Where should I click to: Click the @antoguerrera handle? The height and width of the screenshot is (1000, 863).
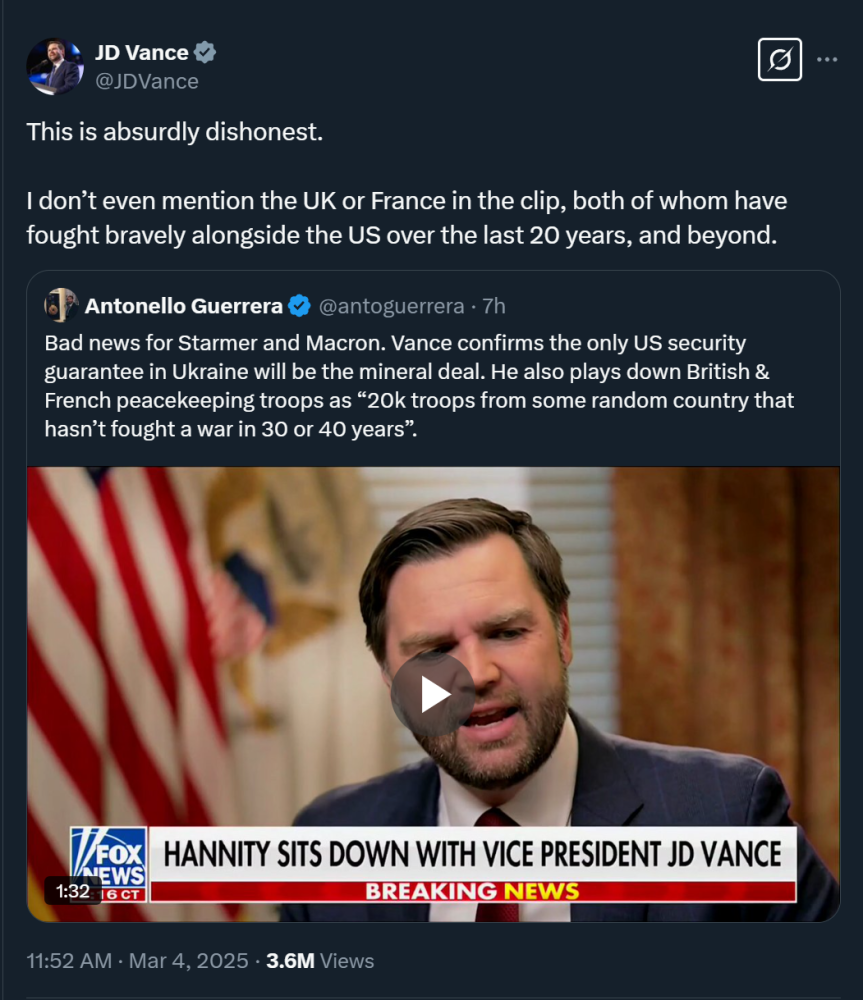pos(391,305)
